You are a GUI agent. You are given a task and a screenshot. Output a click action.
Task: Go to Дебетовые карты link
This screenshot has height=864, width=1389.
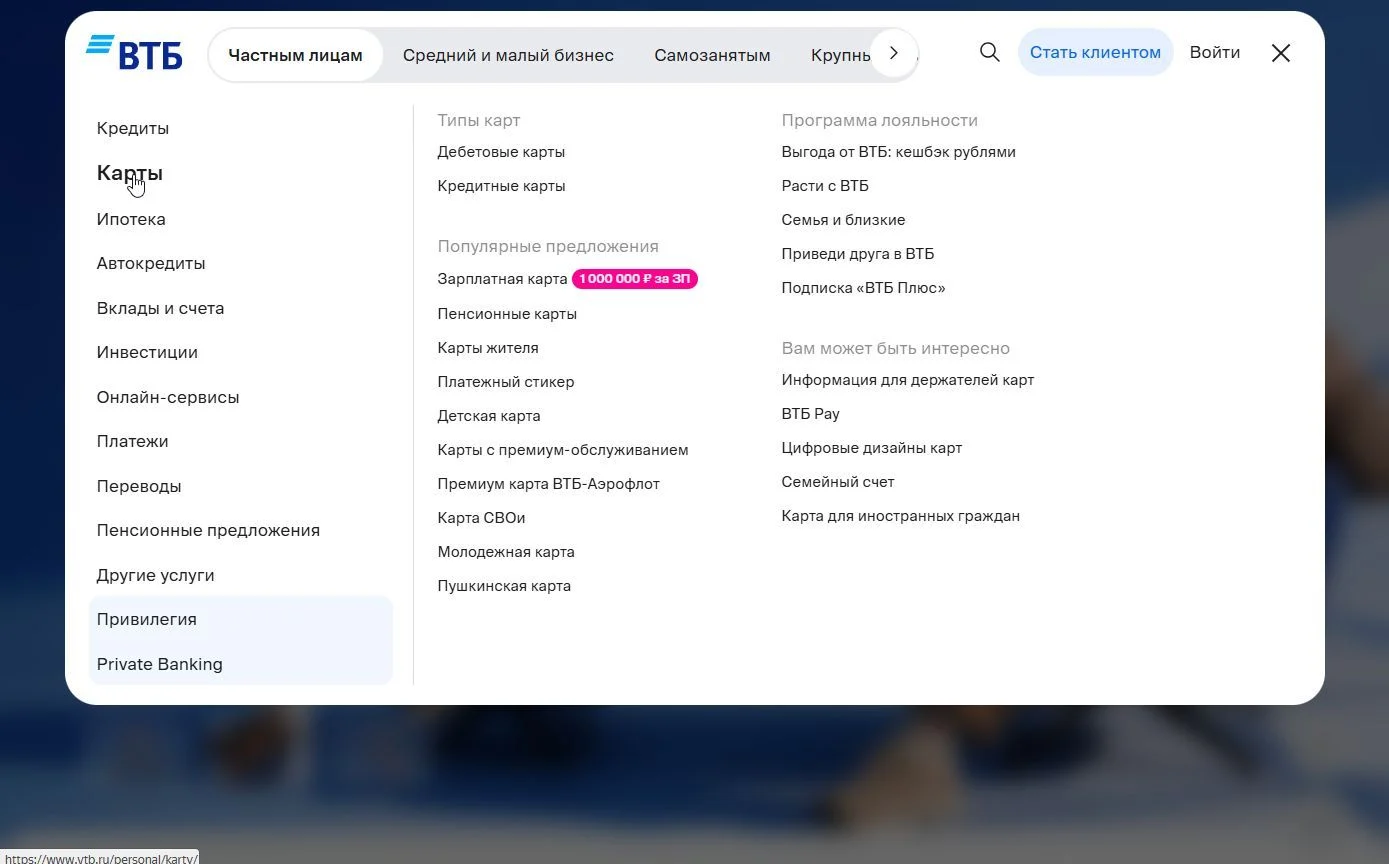(x=501, y=152)
